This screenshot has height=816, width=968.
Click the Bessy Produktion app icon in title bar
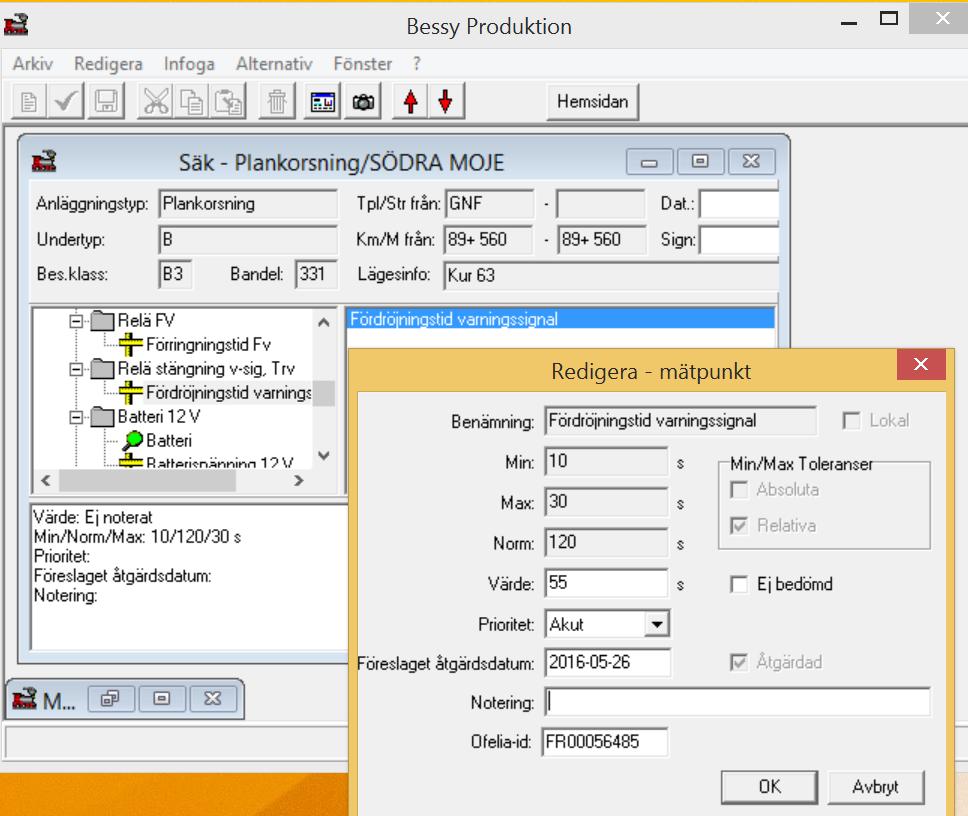[x=16, y=25]
